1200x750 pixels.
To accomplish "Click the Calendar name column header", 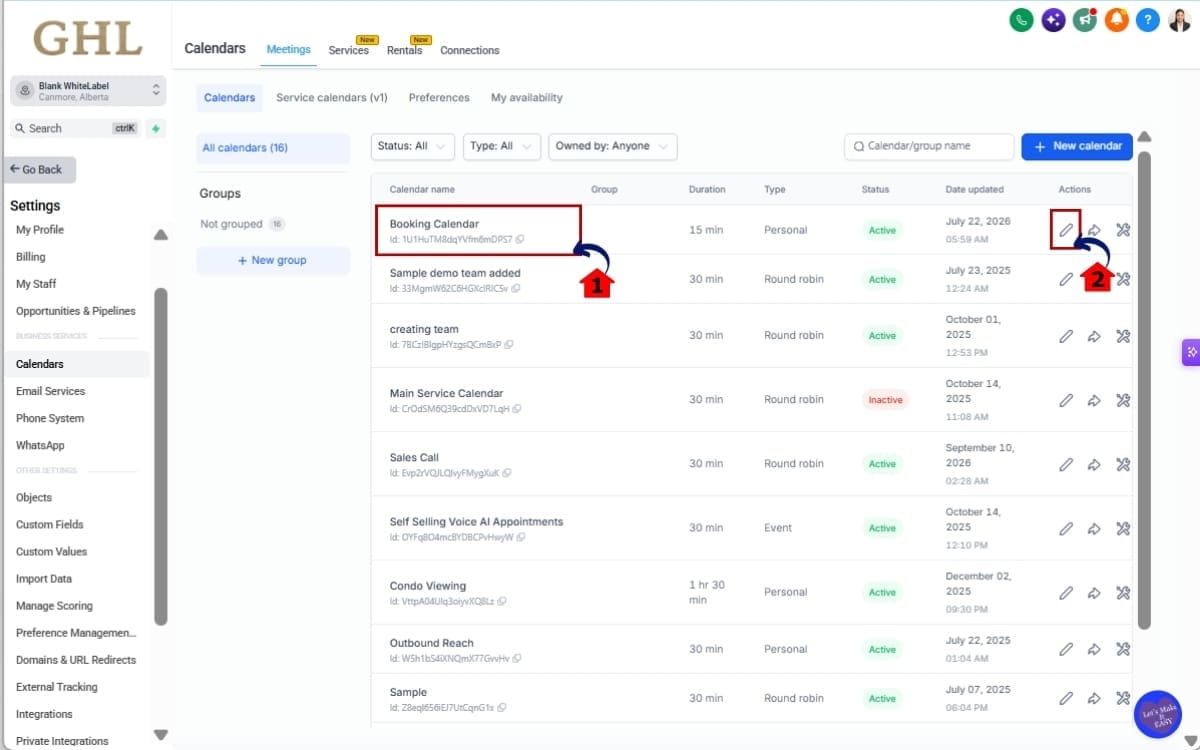I will 422,189.
